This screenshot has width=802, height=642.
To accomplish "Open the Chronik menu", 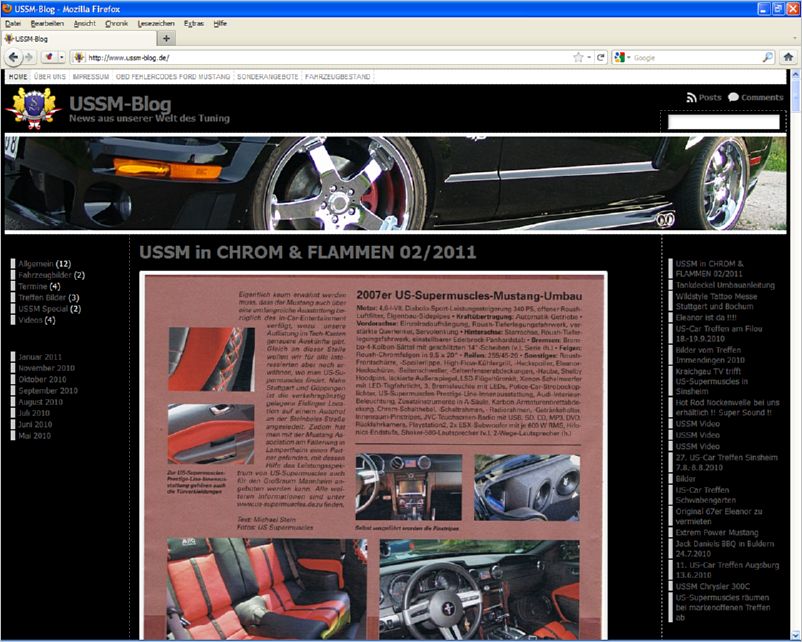I will [x=116, y=24].
